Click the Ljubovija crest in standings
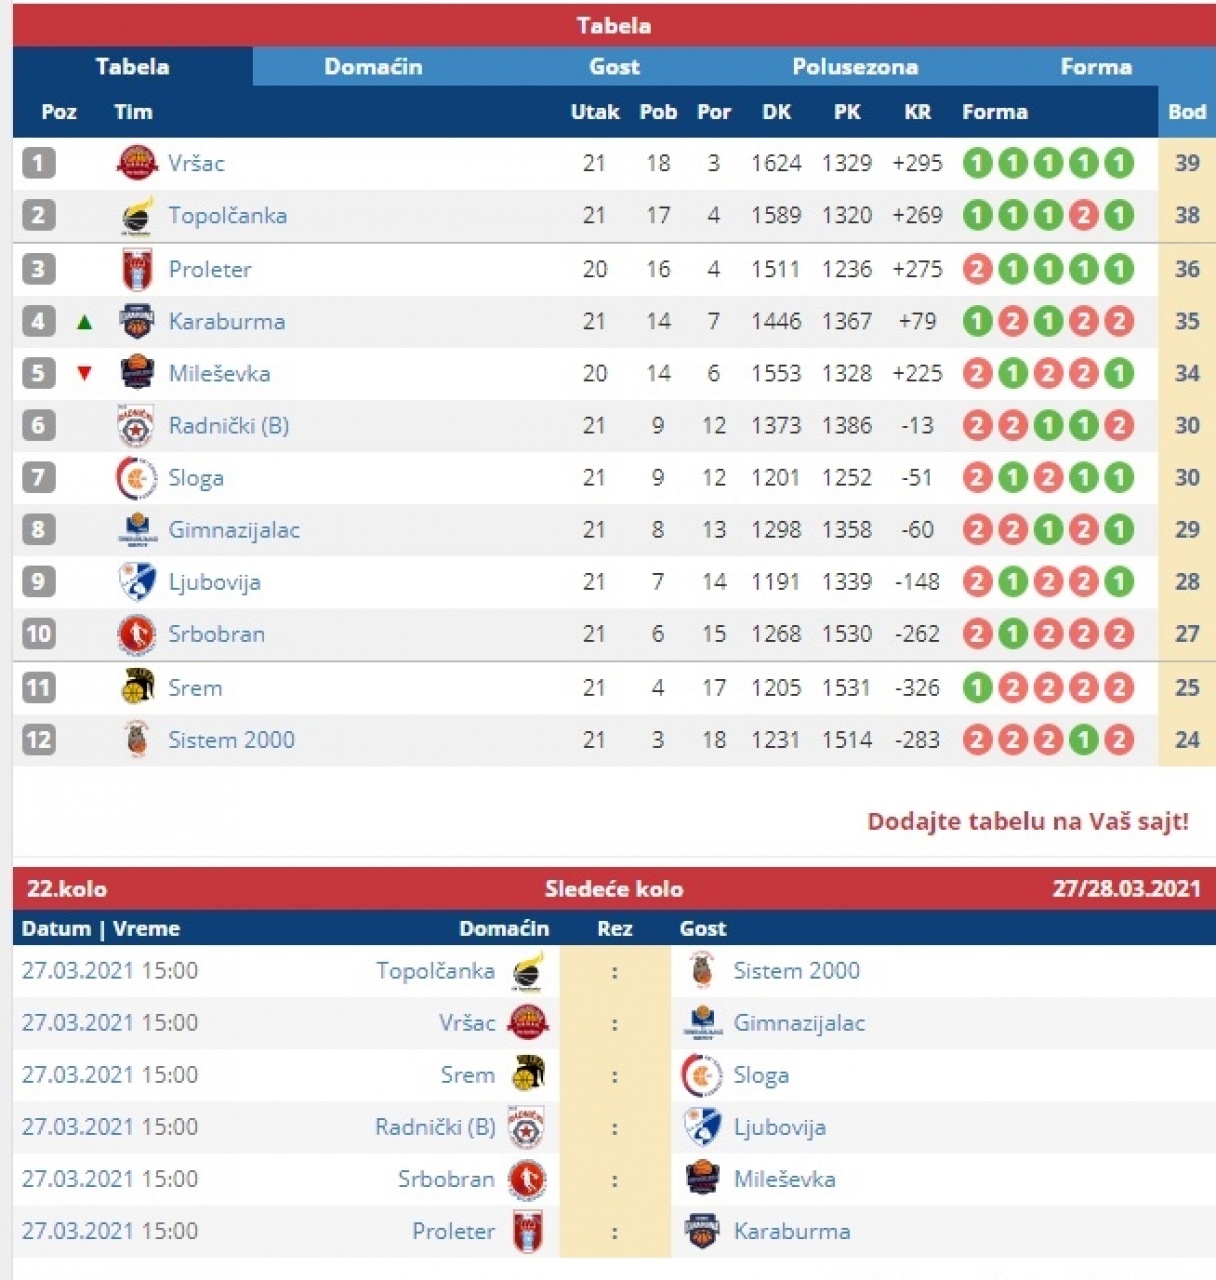The height and width of the screenshot is (1280, 1216). tap(137, 582)
